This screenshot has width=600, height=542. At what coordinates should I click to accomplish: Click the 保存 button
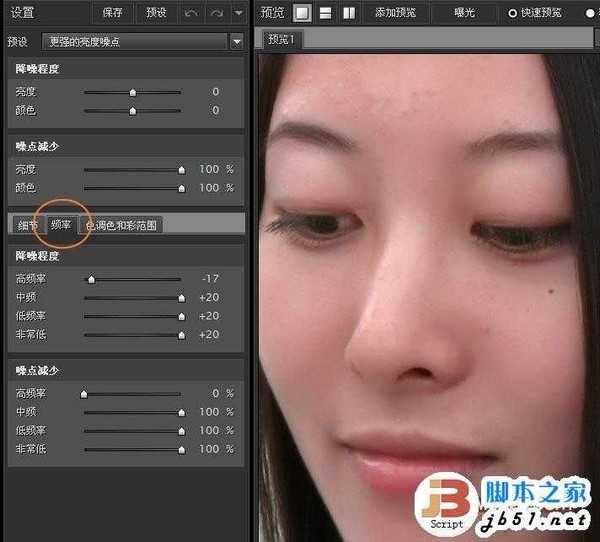click(112, 13)
